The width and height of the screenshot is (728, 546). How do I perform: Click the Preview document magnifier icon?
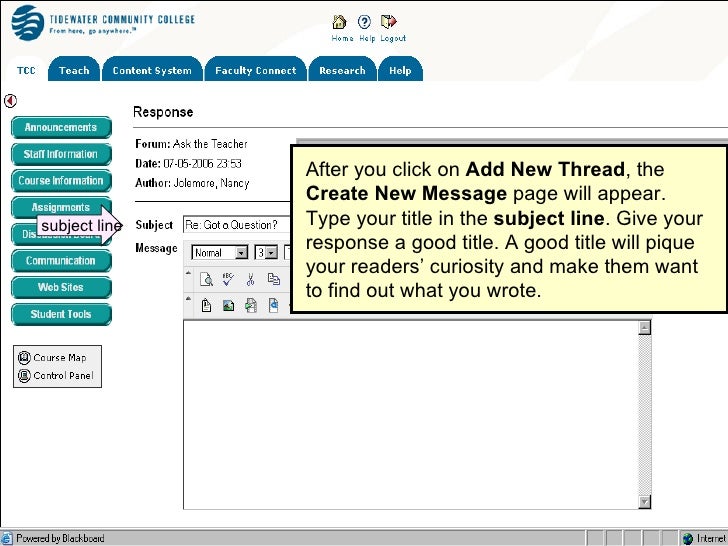coord(206,279)
